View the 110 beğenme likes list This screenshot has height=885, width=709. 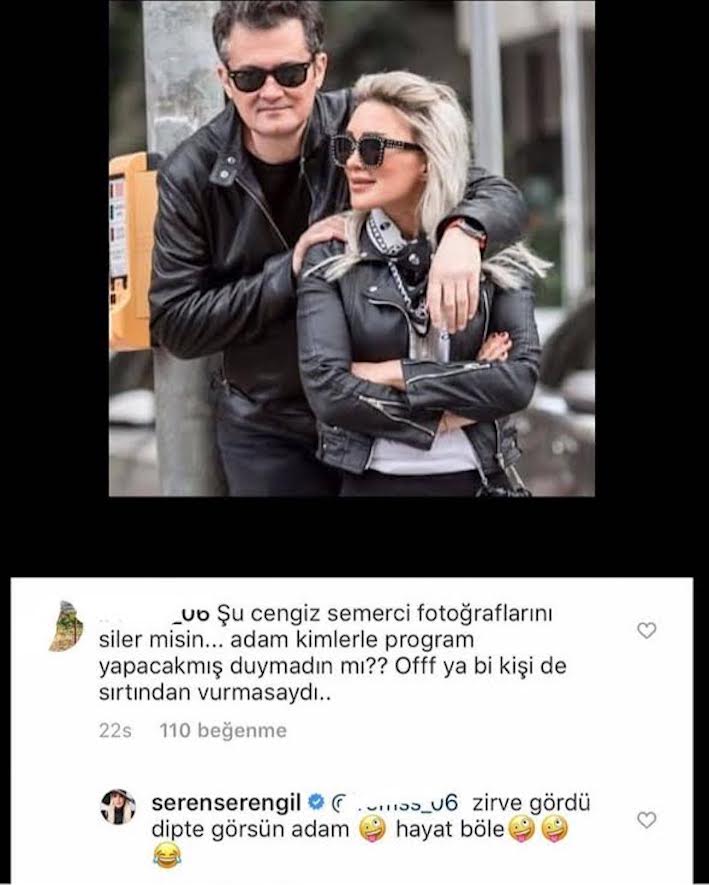click(223, 730)
